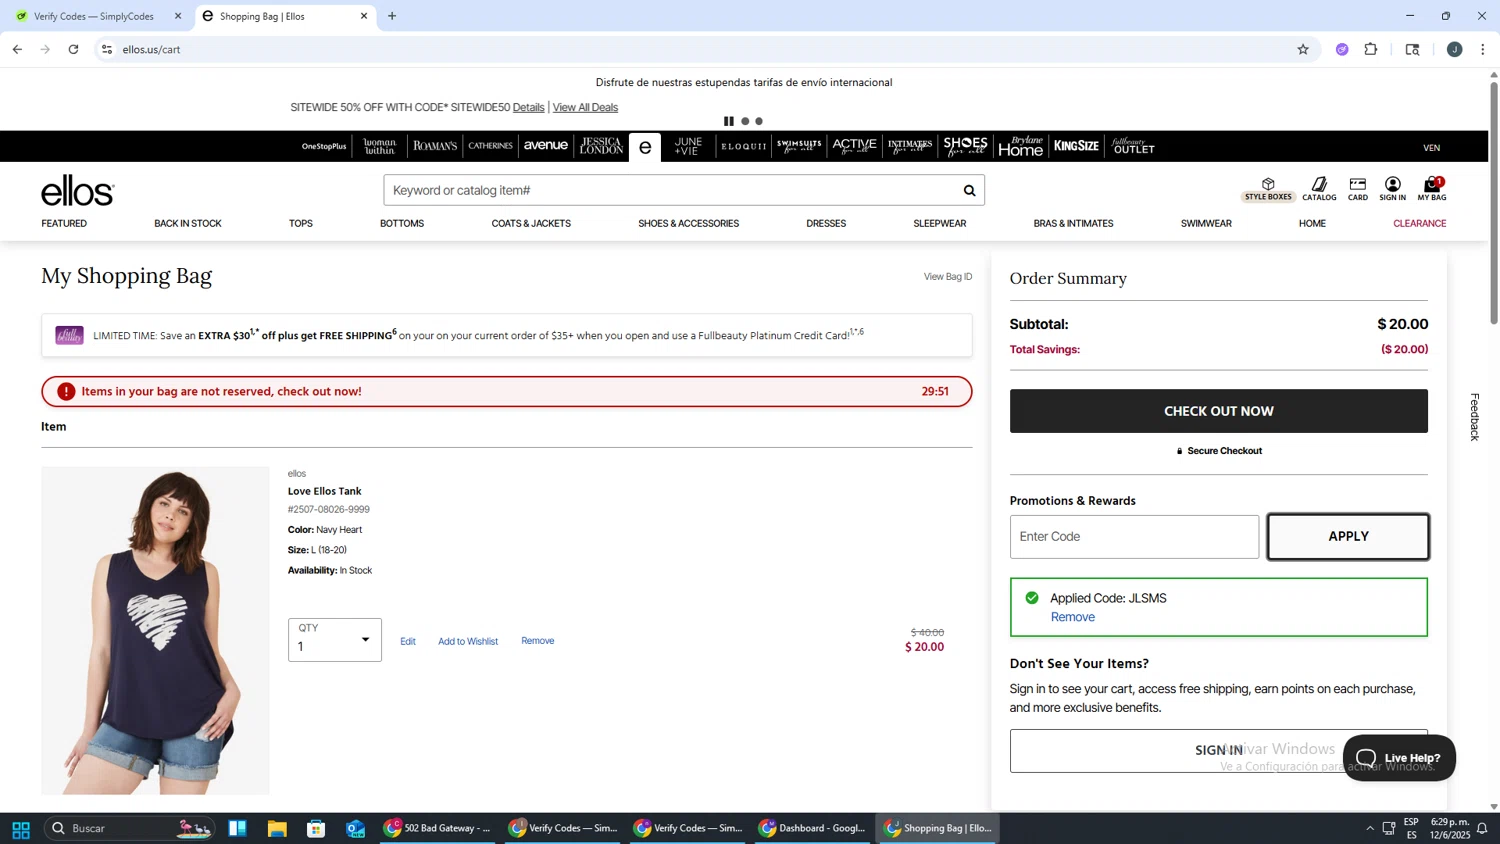
Task: Open BRAS & INTIMATES menu
Action: 1073,224
